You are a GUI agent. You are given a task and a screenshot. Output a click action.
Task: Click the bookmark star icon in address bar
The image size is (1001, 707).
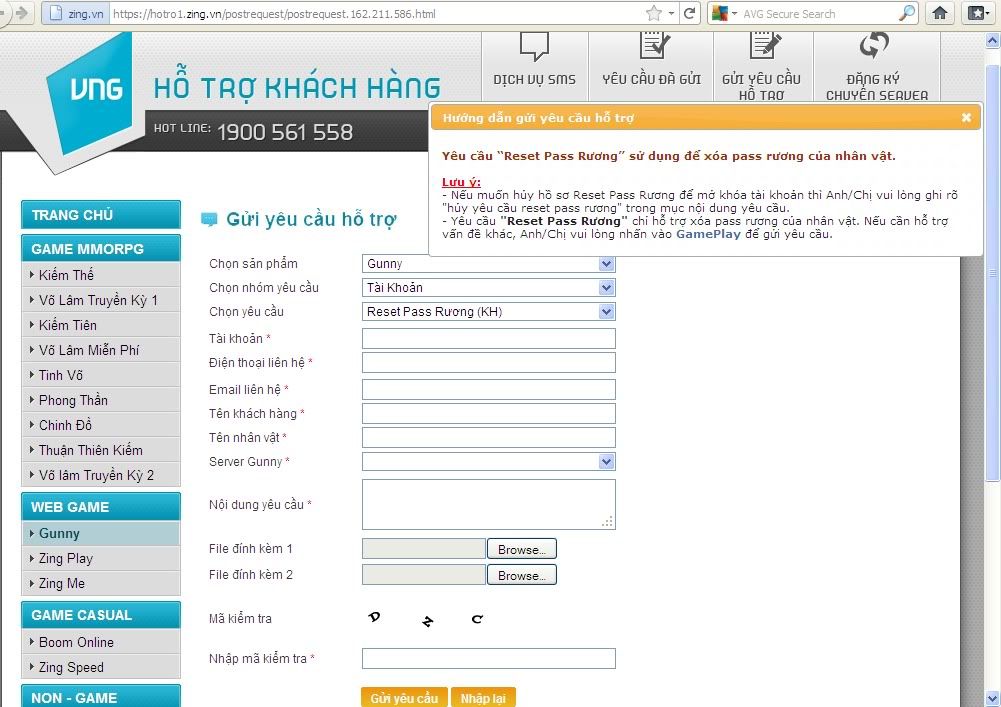click(654, 13)
